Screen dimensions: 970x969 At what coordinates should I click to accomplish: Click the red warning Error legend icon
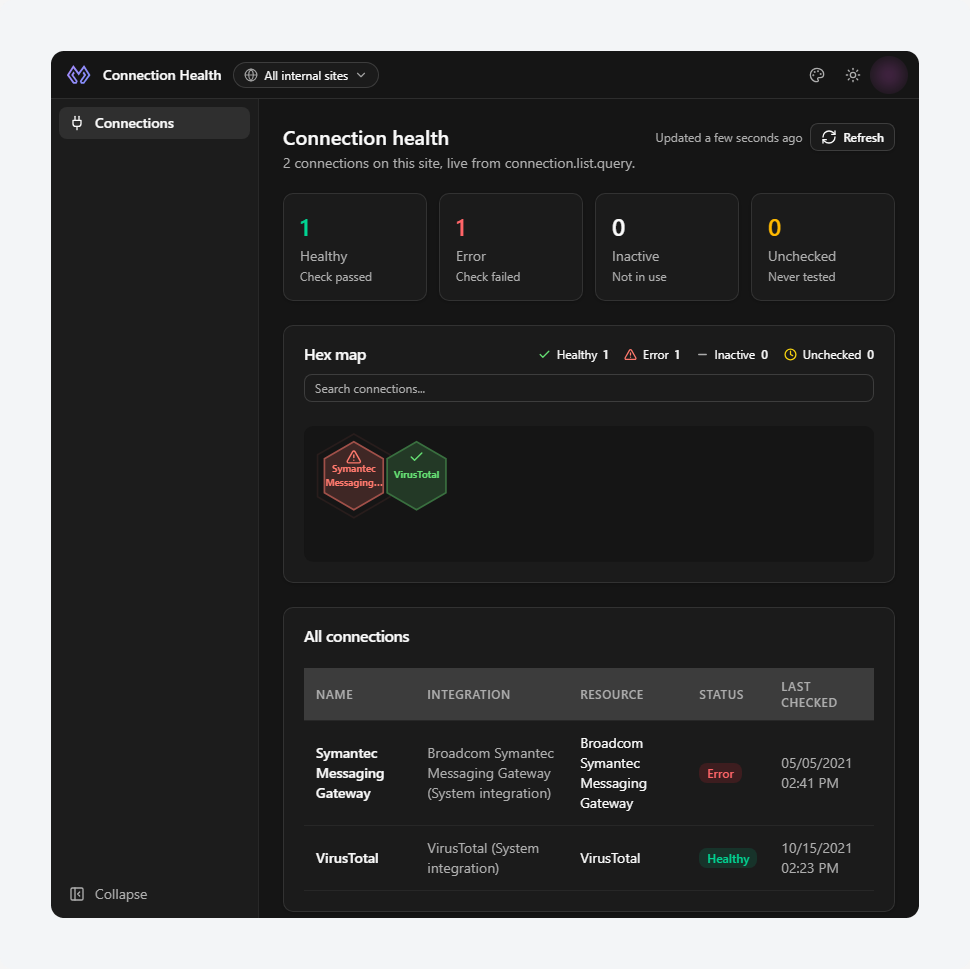(x=630, y=355)
